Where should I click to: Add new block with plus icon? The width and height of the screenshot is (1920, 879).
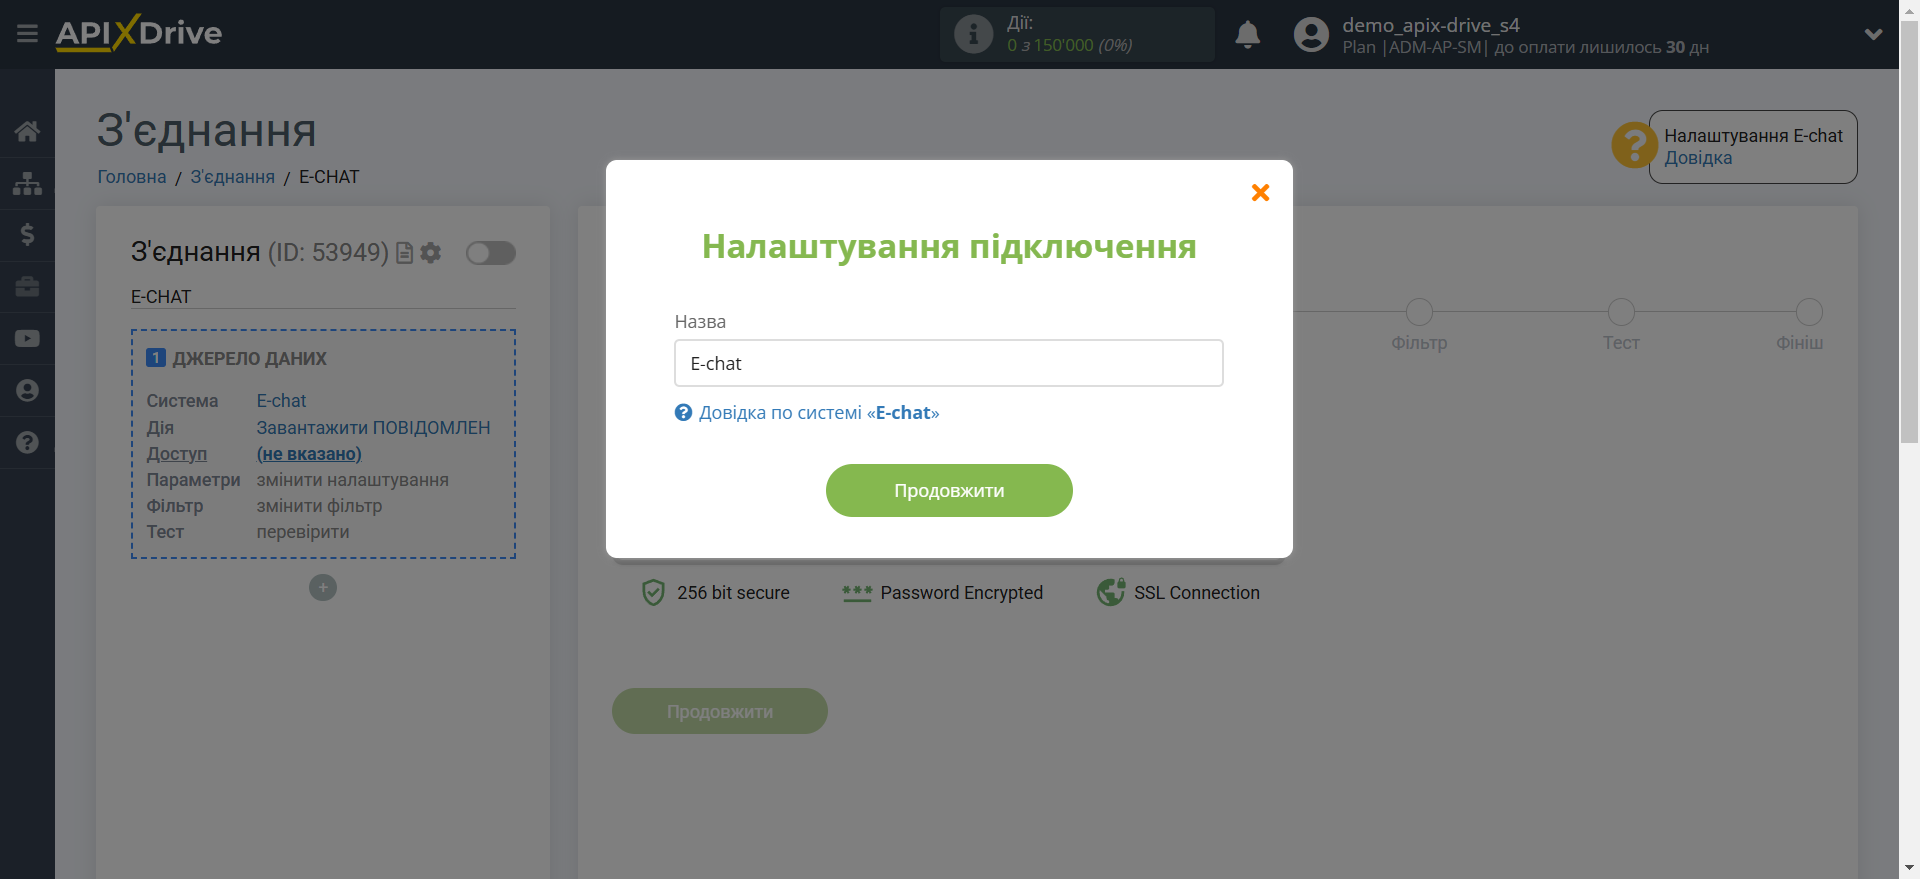tap(323, 587)
